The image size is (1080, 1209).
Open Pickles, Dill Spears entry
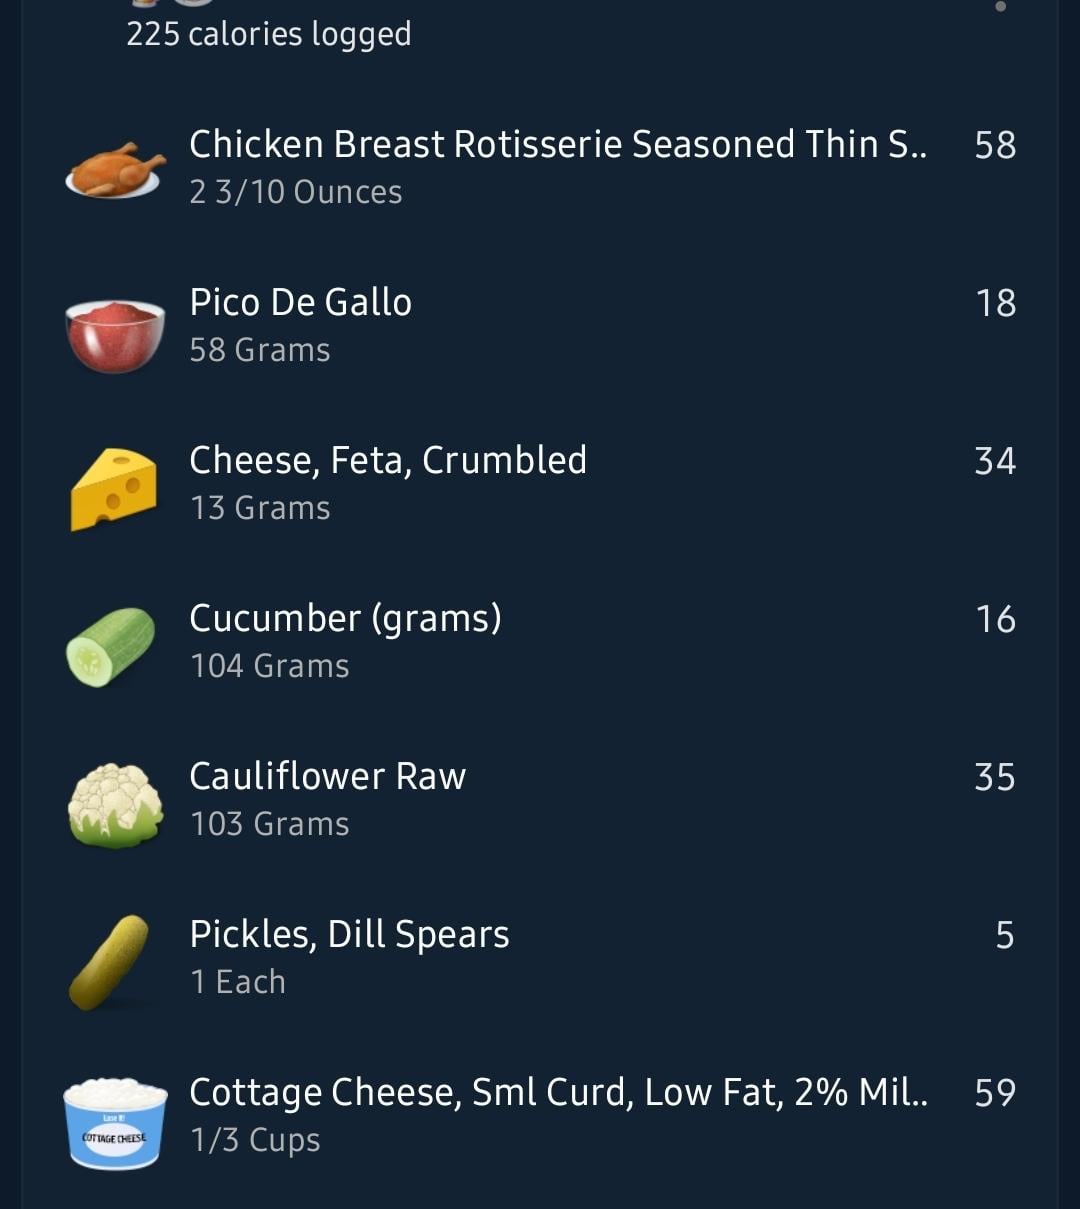point(540,957)
